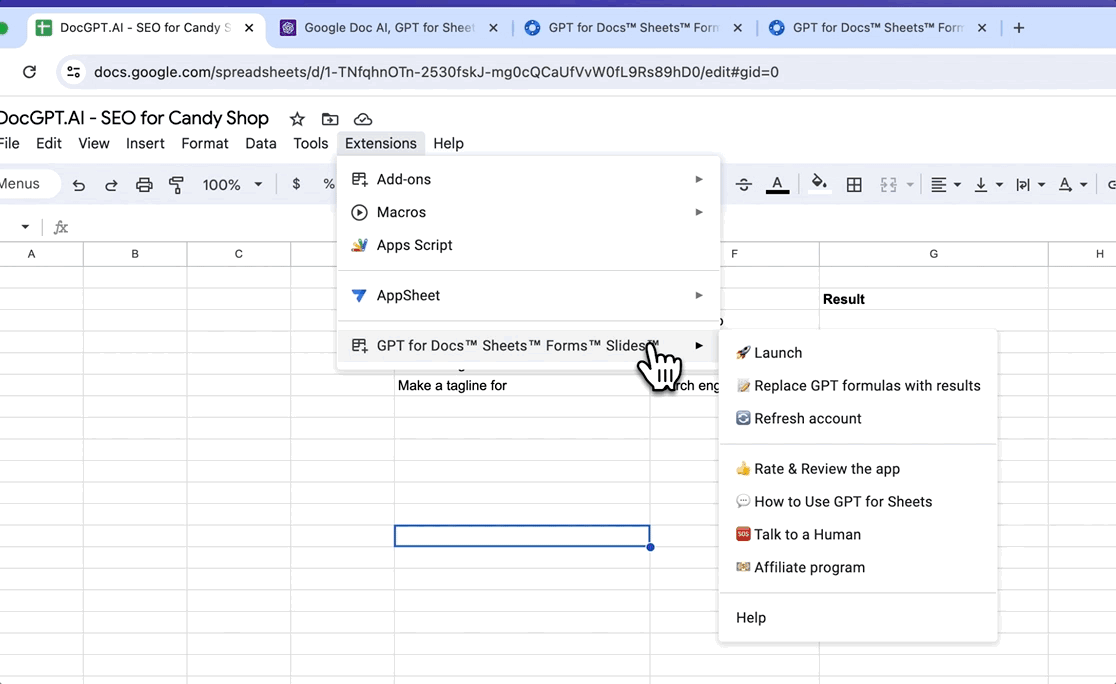Viewport: 1116px width, 684px height.
Task: Click the print icon
Action: (x=144, y=185)
